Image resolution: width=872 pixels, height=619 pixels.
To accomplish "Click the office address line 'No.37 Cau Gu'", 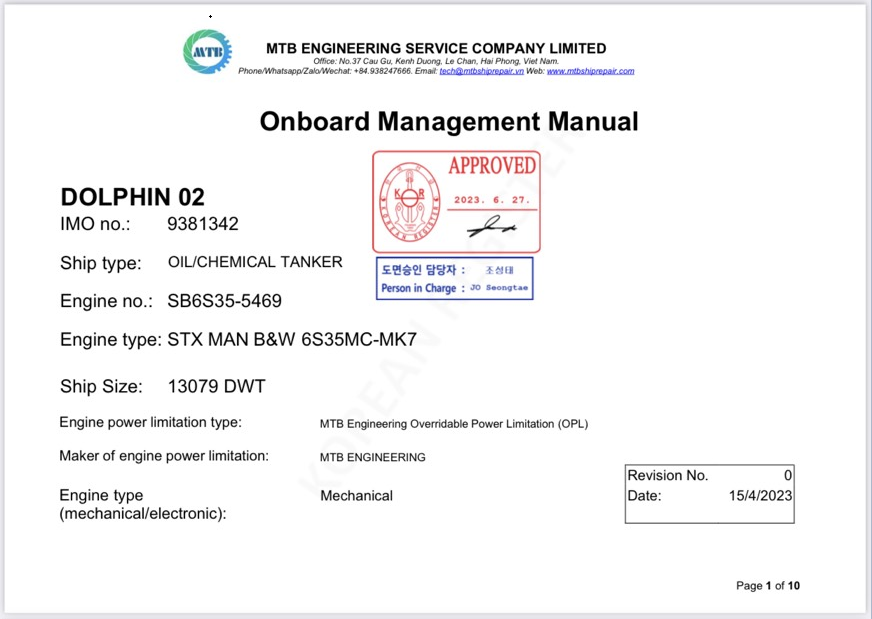I will click(x=366, y=61).
